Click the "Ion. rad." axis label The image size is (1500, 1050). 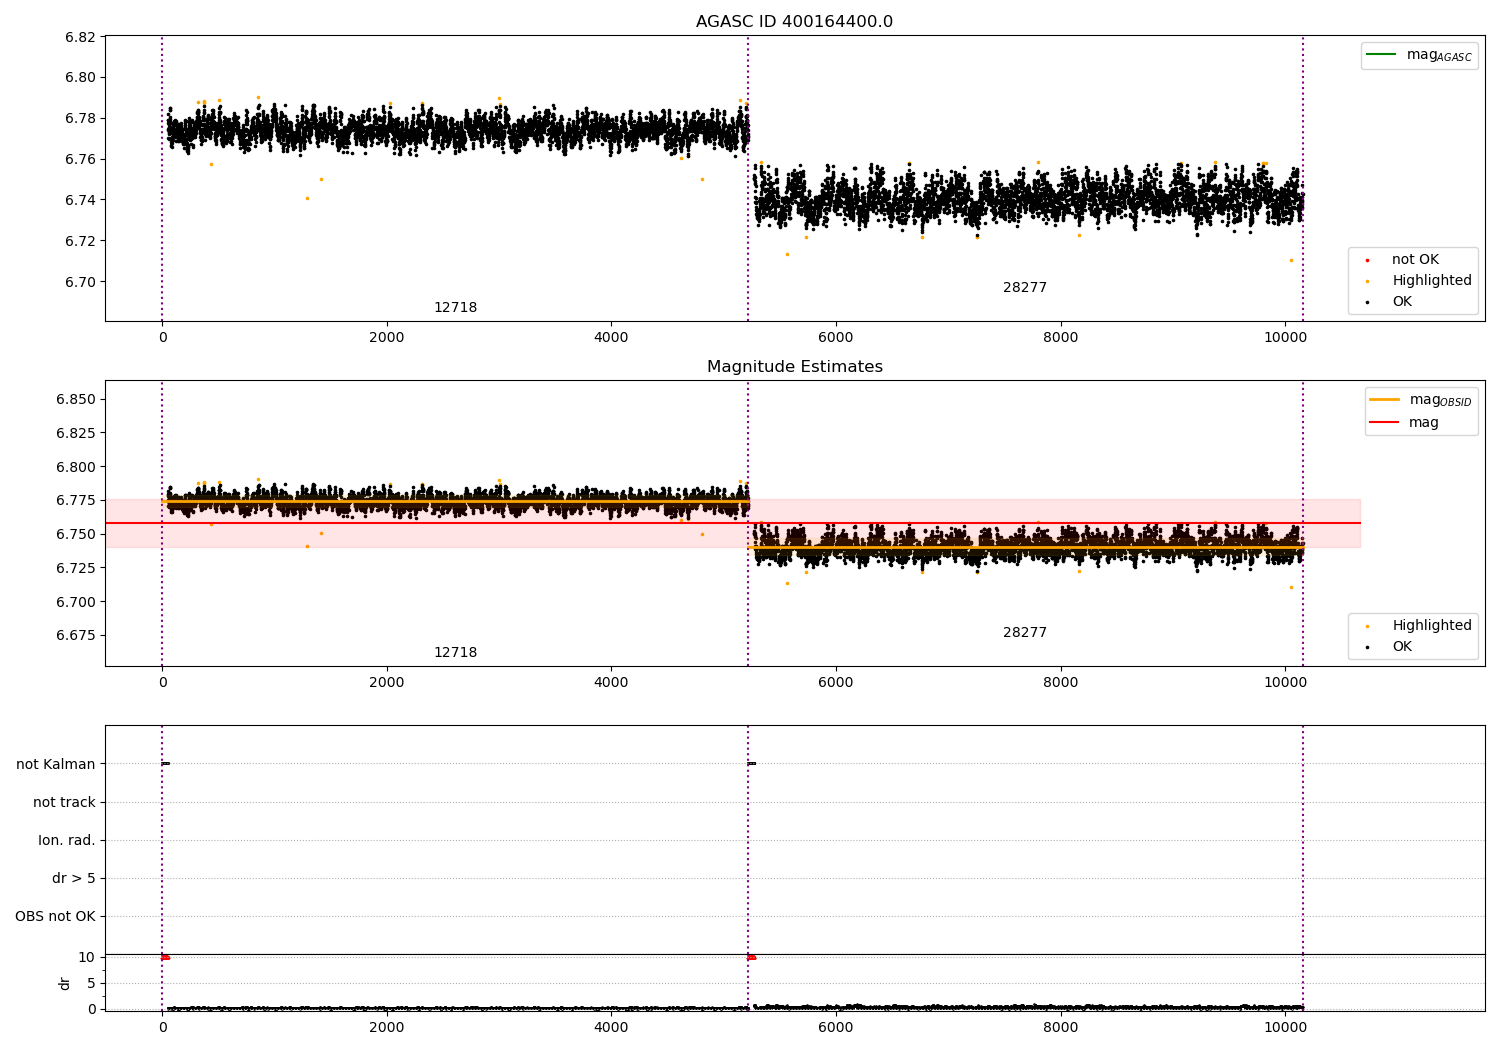click(67, 840)
